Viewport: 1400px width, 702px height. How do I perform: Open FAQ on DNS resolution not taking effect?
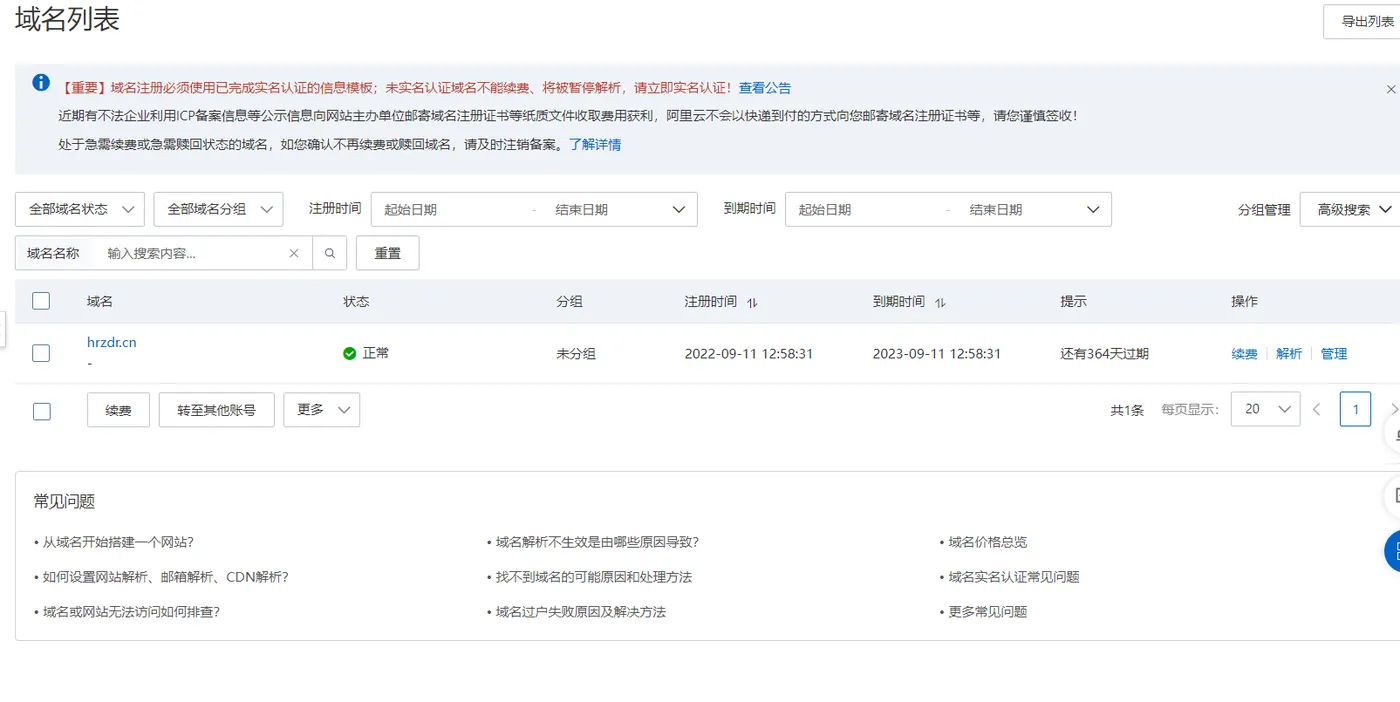(x=597, y=542)
